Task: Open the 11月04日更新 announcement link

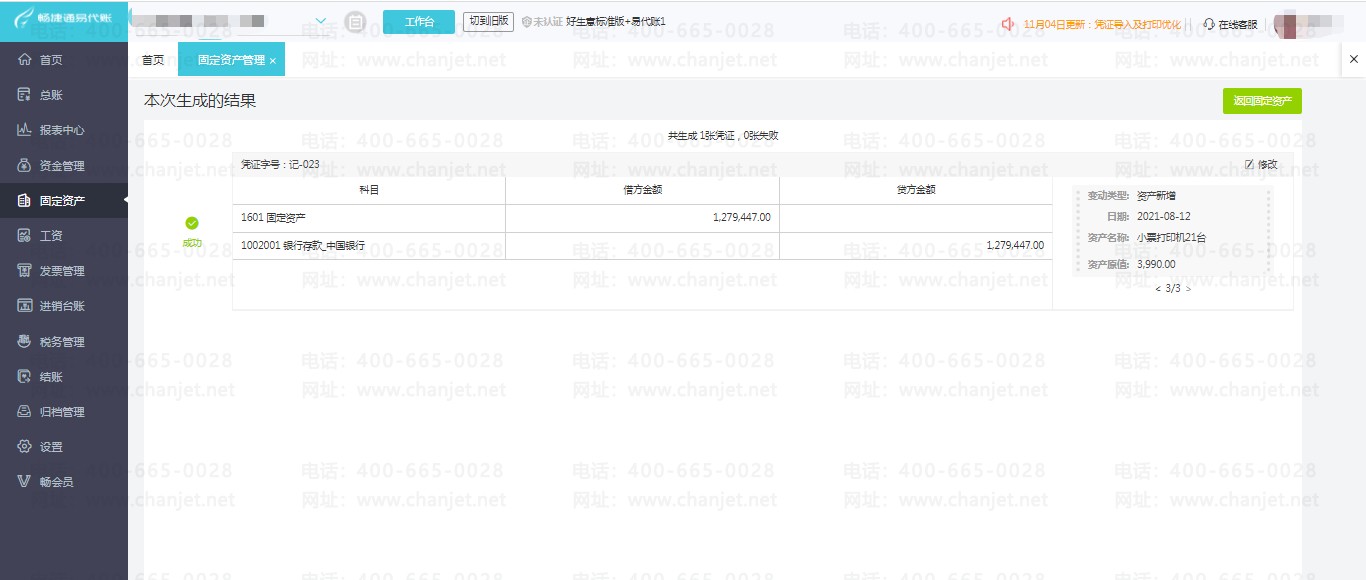Action: click(x=1104, y=24)
